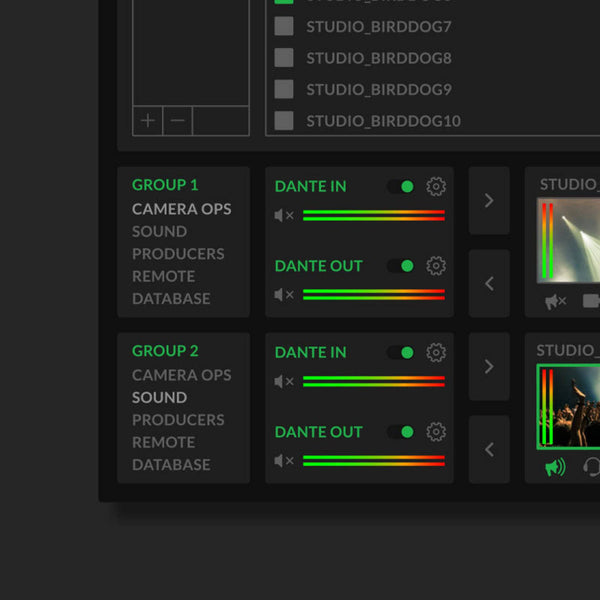
Task: Tick the STUDIO_BIRDDOG9 checkbox
Action: [x=284, y=89]
